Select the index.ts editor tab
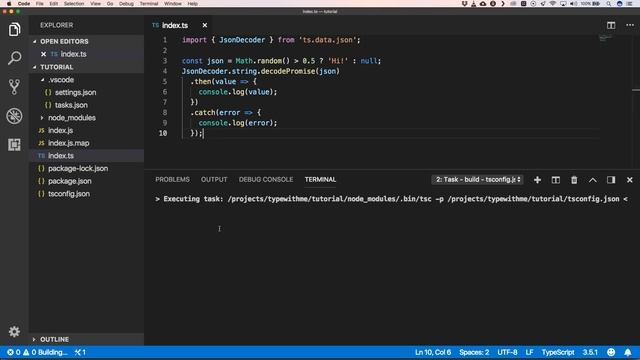 point(175,25)
